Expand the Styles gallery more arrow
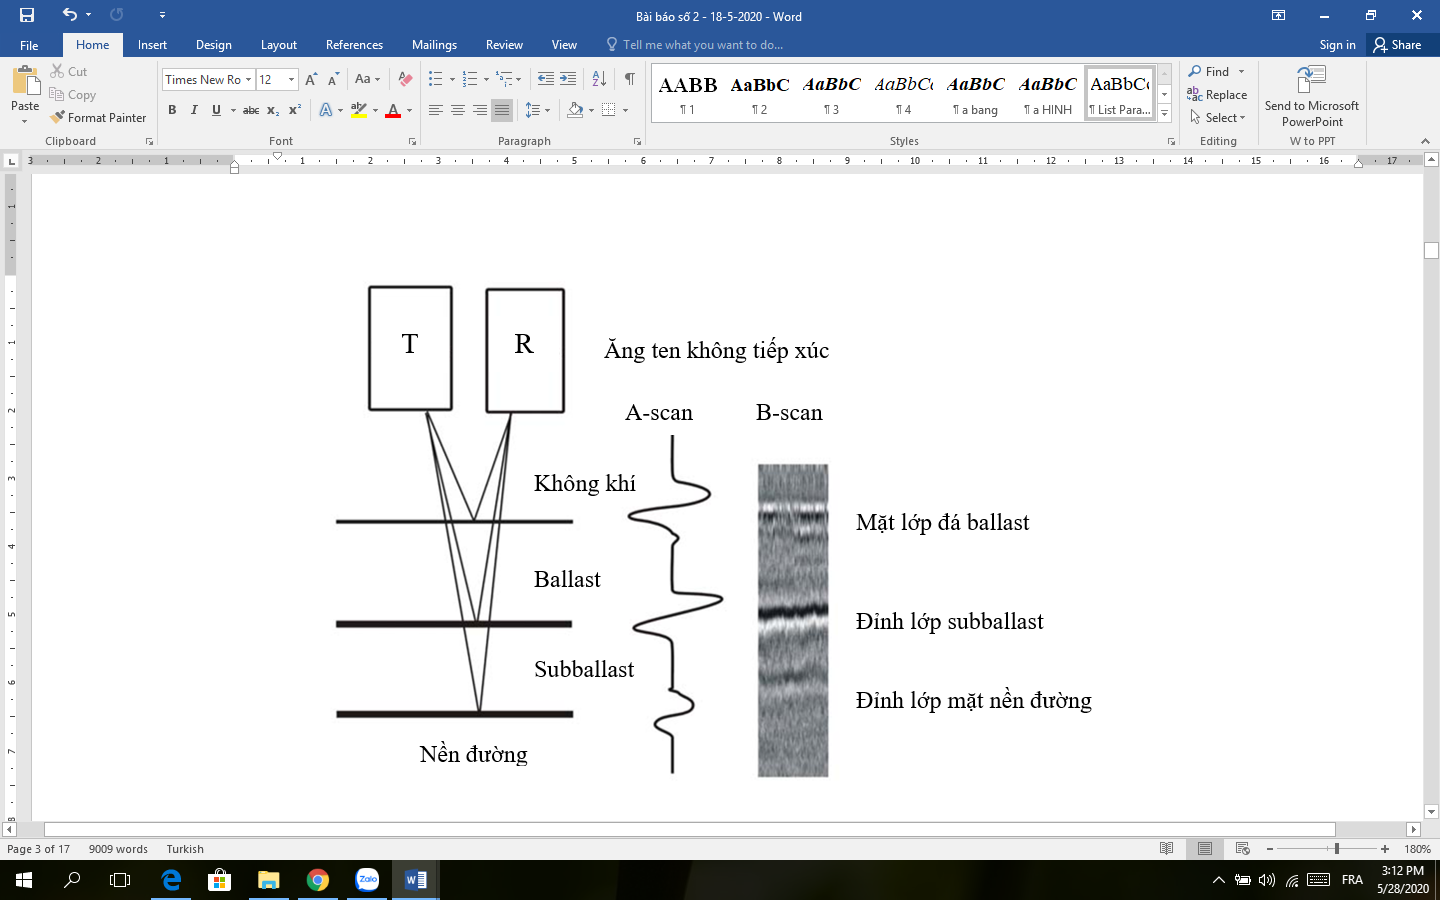1440x900 pixels. (x=1164, y=115)
